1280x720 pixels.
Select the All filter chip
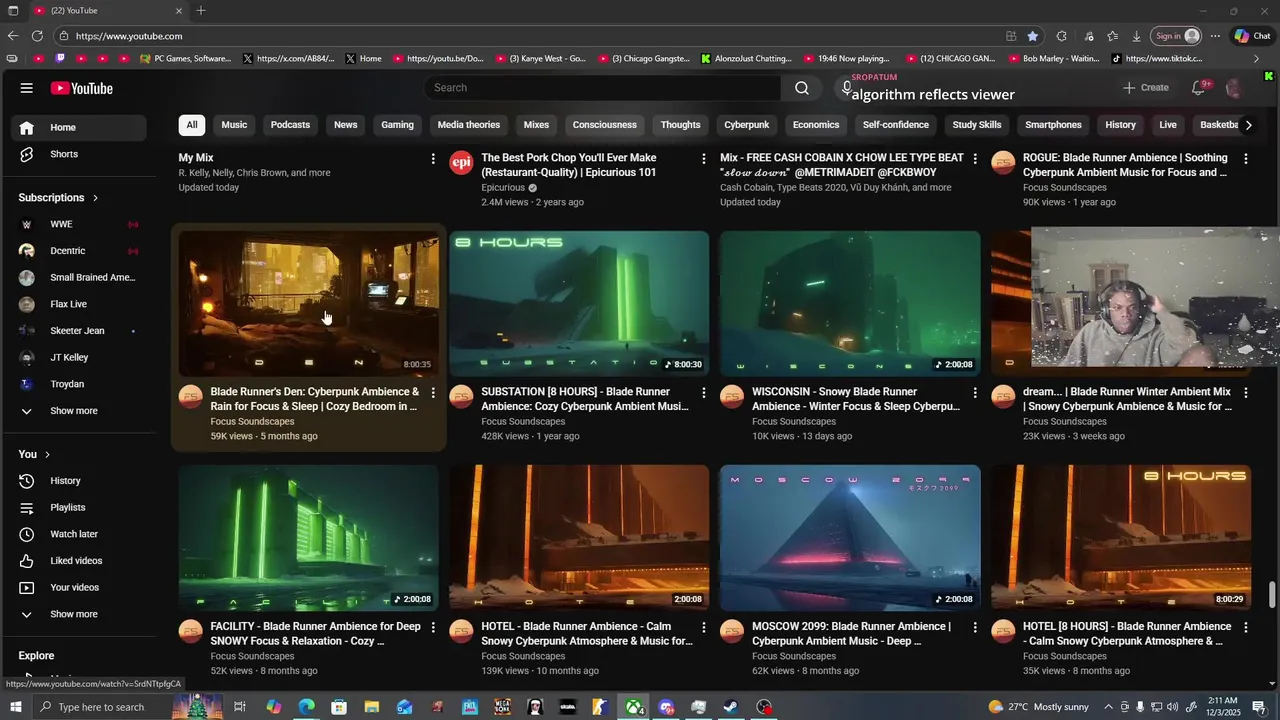pyautogui.click(x=192, y=125)
